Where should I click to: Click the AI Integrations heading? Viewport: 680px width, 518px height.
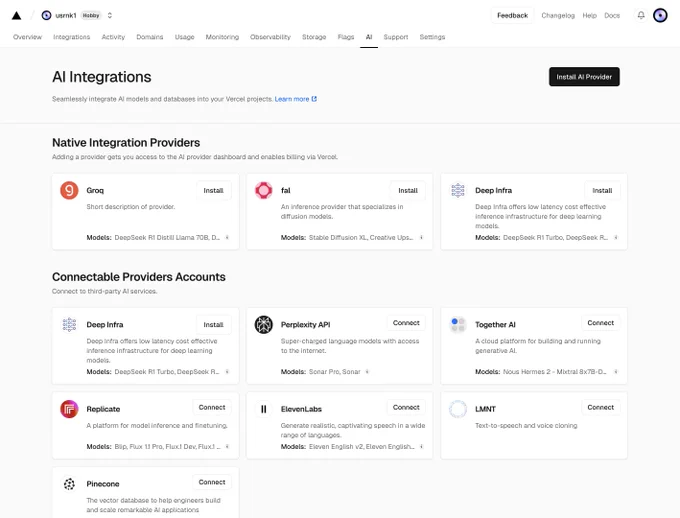[101, 77]
